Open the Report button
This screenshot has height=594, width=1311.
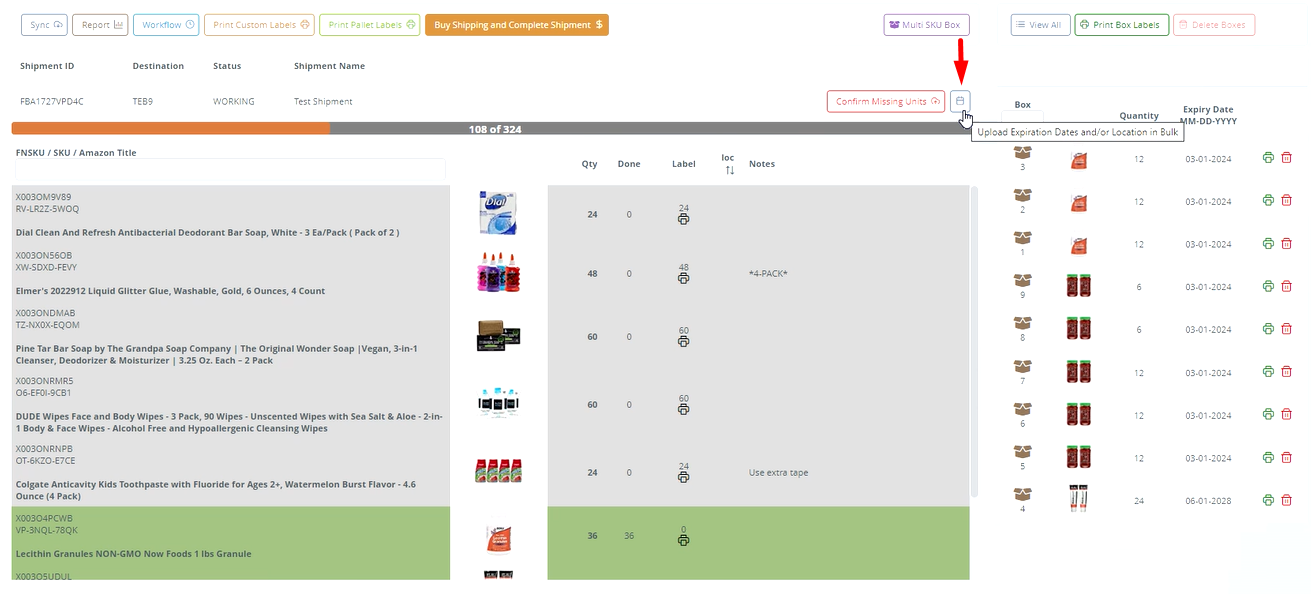tap(100, 25)
